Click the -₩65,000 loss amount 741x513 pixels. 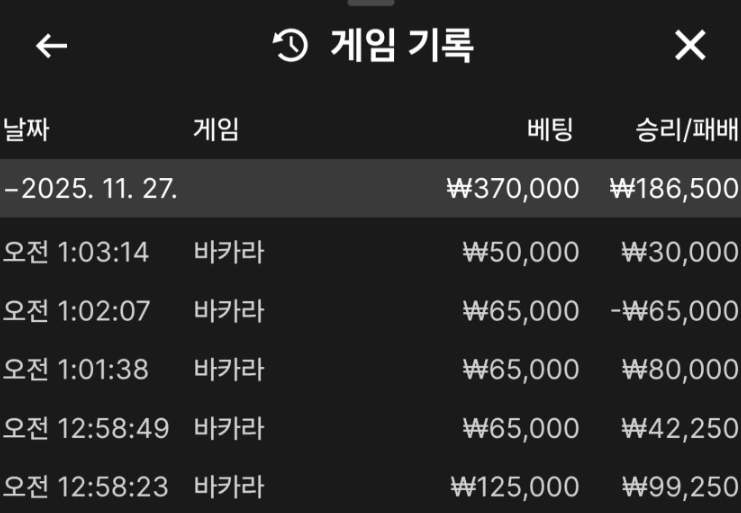click(x=674, y=311)
